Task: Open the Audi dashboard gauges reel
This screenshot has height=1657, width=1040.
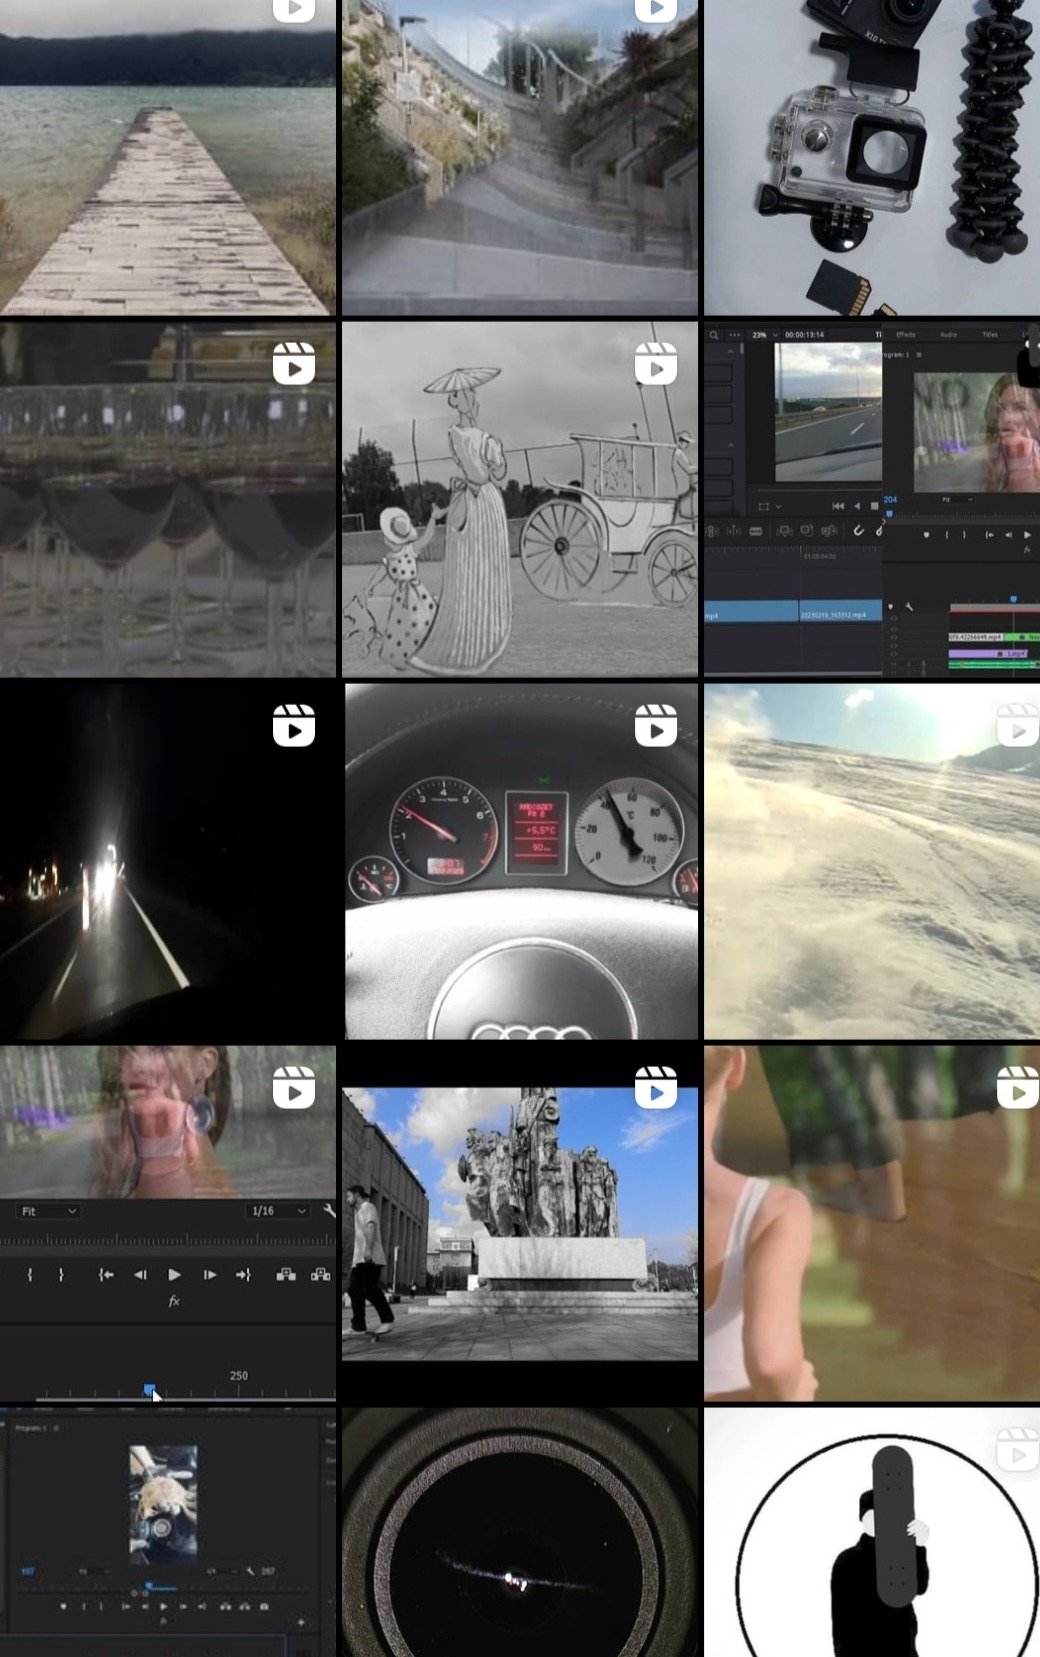Action: tap(520, 861)
